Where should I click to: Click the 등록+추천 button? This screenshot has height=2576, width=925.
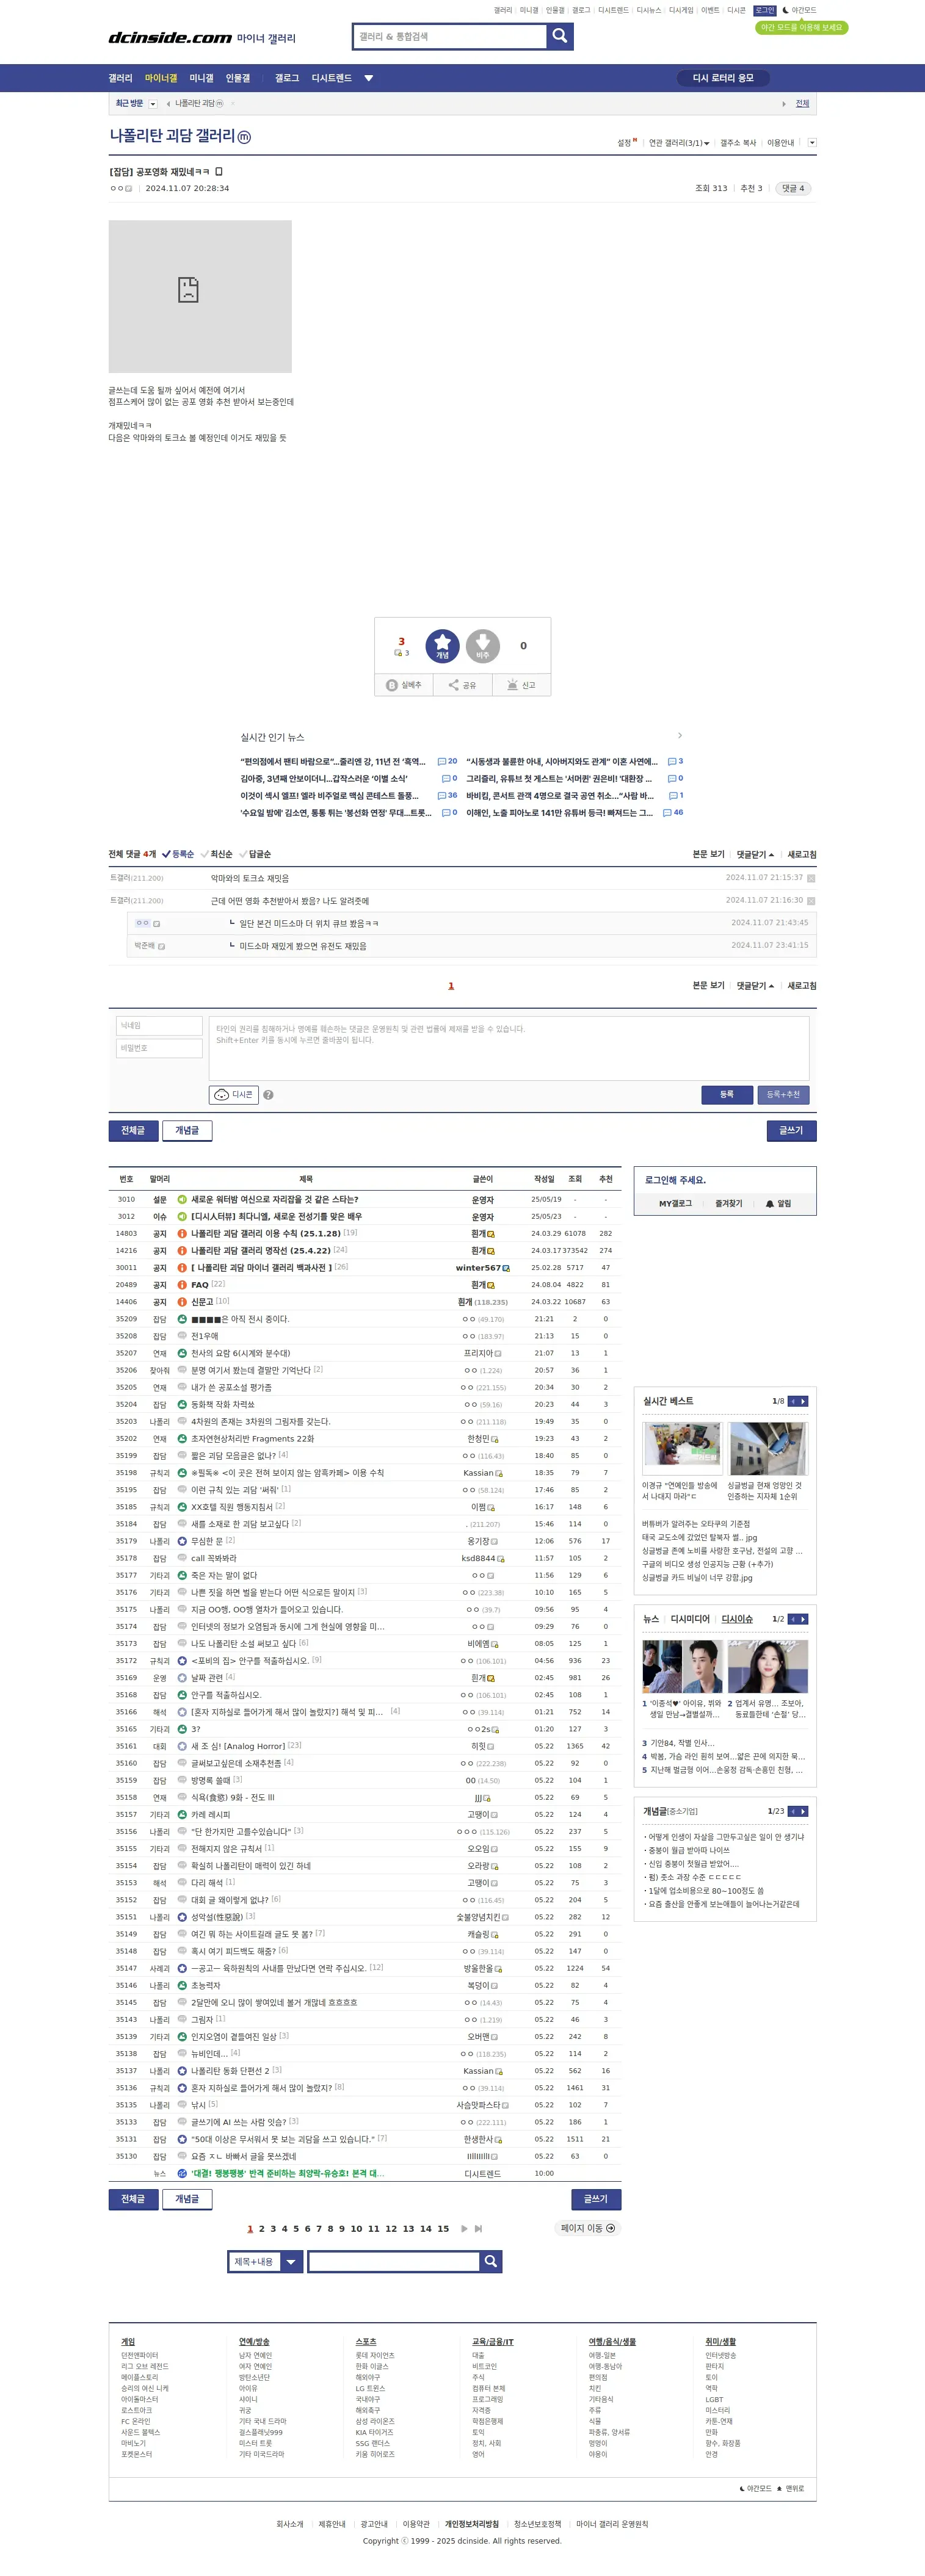tap(783, 1095)
